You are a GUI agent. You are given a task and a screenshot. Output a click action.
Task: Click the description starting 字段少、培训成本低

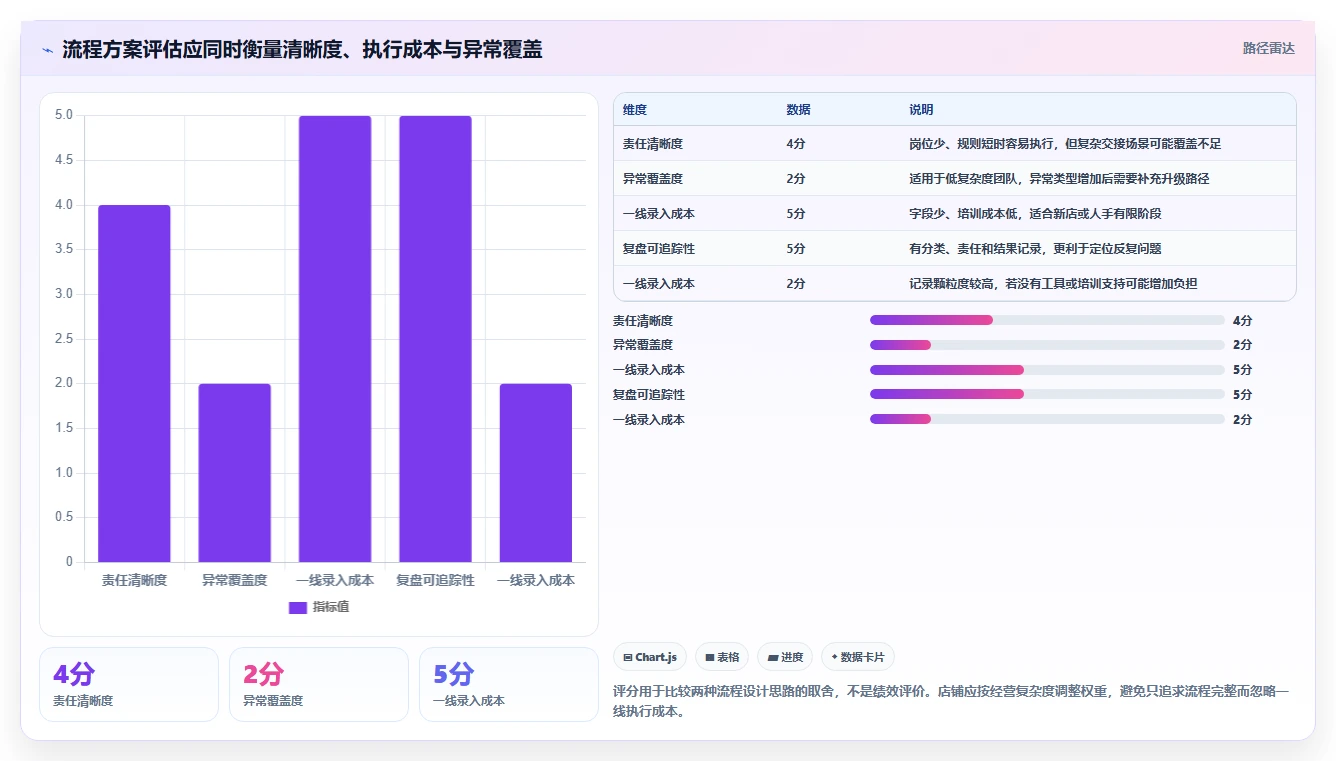click(x=1035, y=214)
